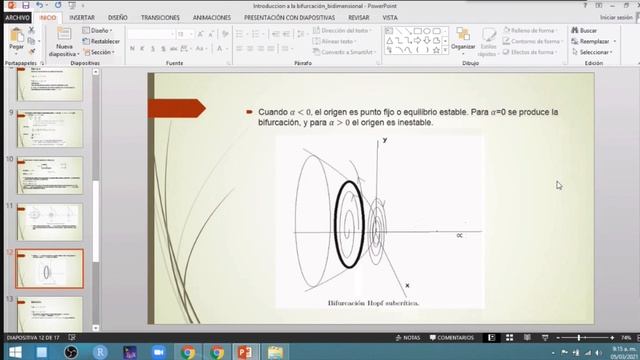Select the right arrow shape in the gallery
This screenshot has height=360, width=640.
[418, 40]
